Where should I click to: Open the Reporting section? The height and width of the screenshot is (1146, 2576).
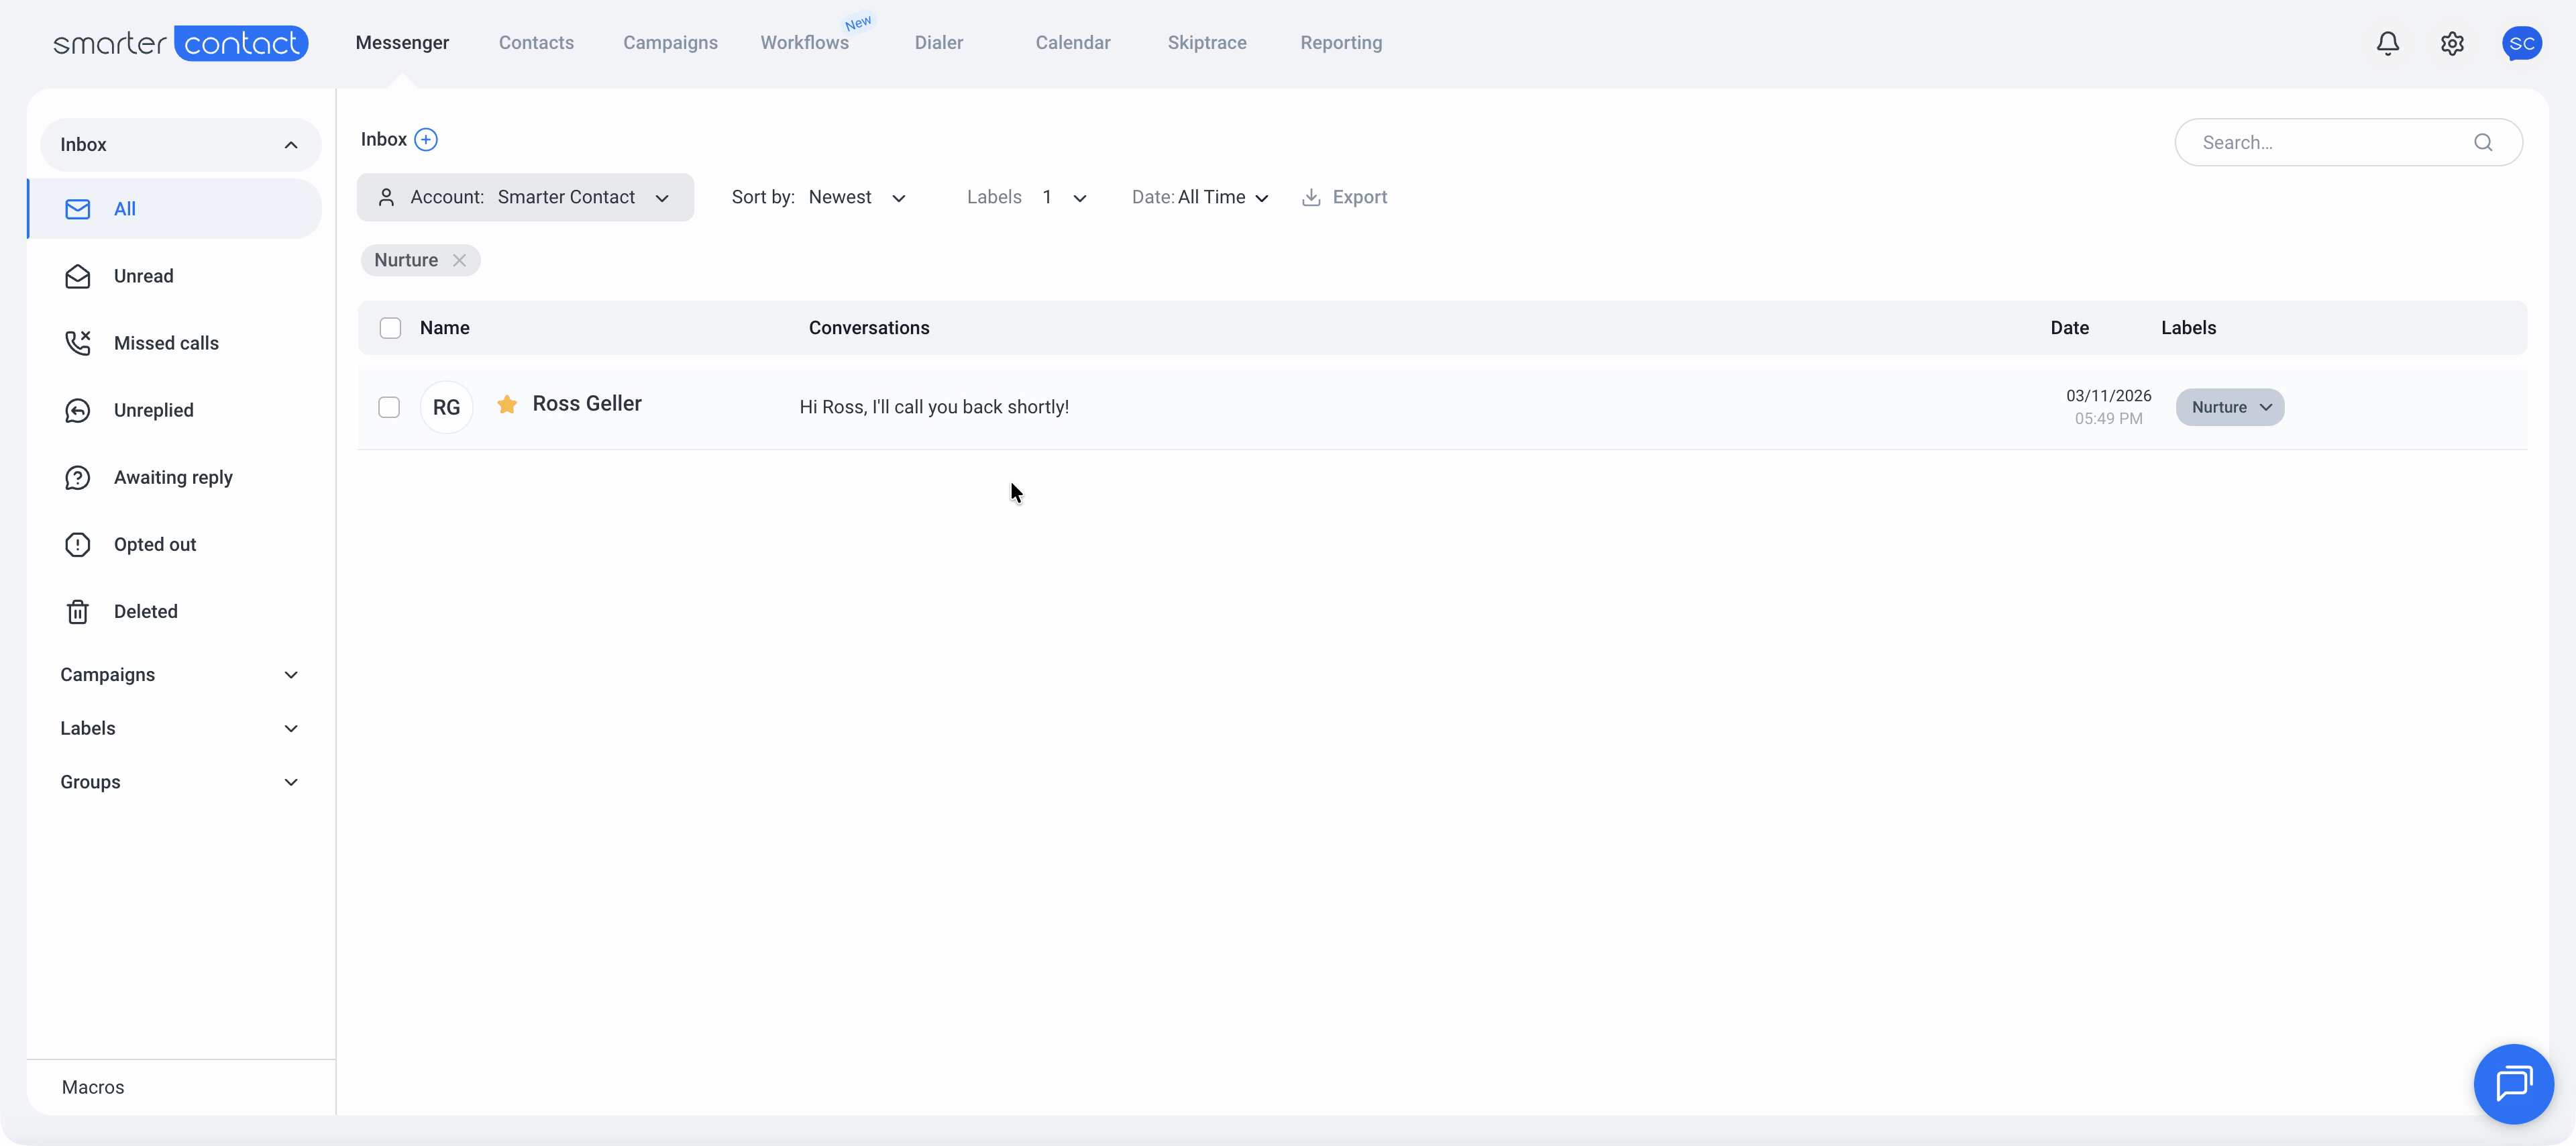1340,42
